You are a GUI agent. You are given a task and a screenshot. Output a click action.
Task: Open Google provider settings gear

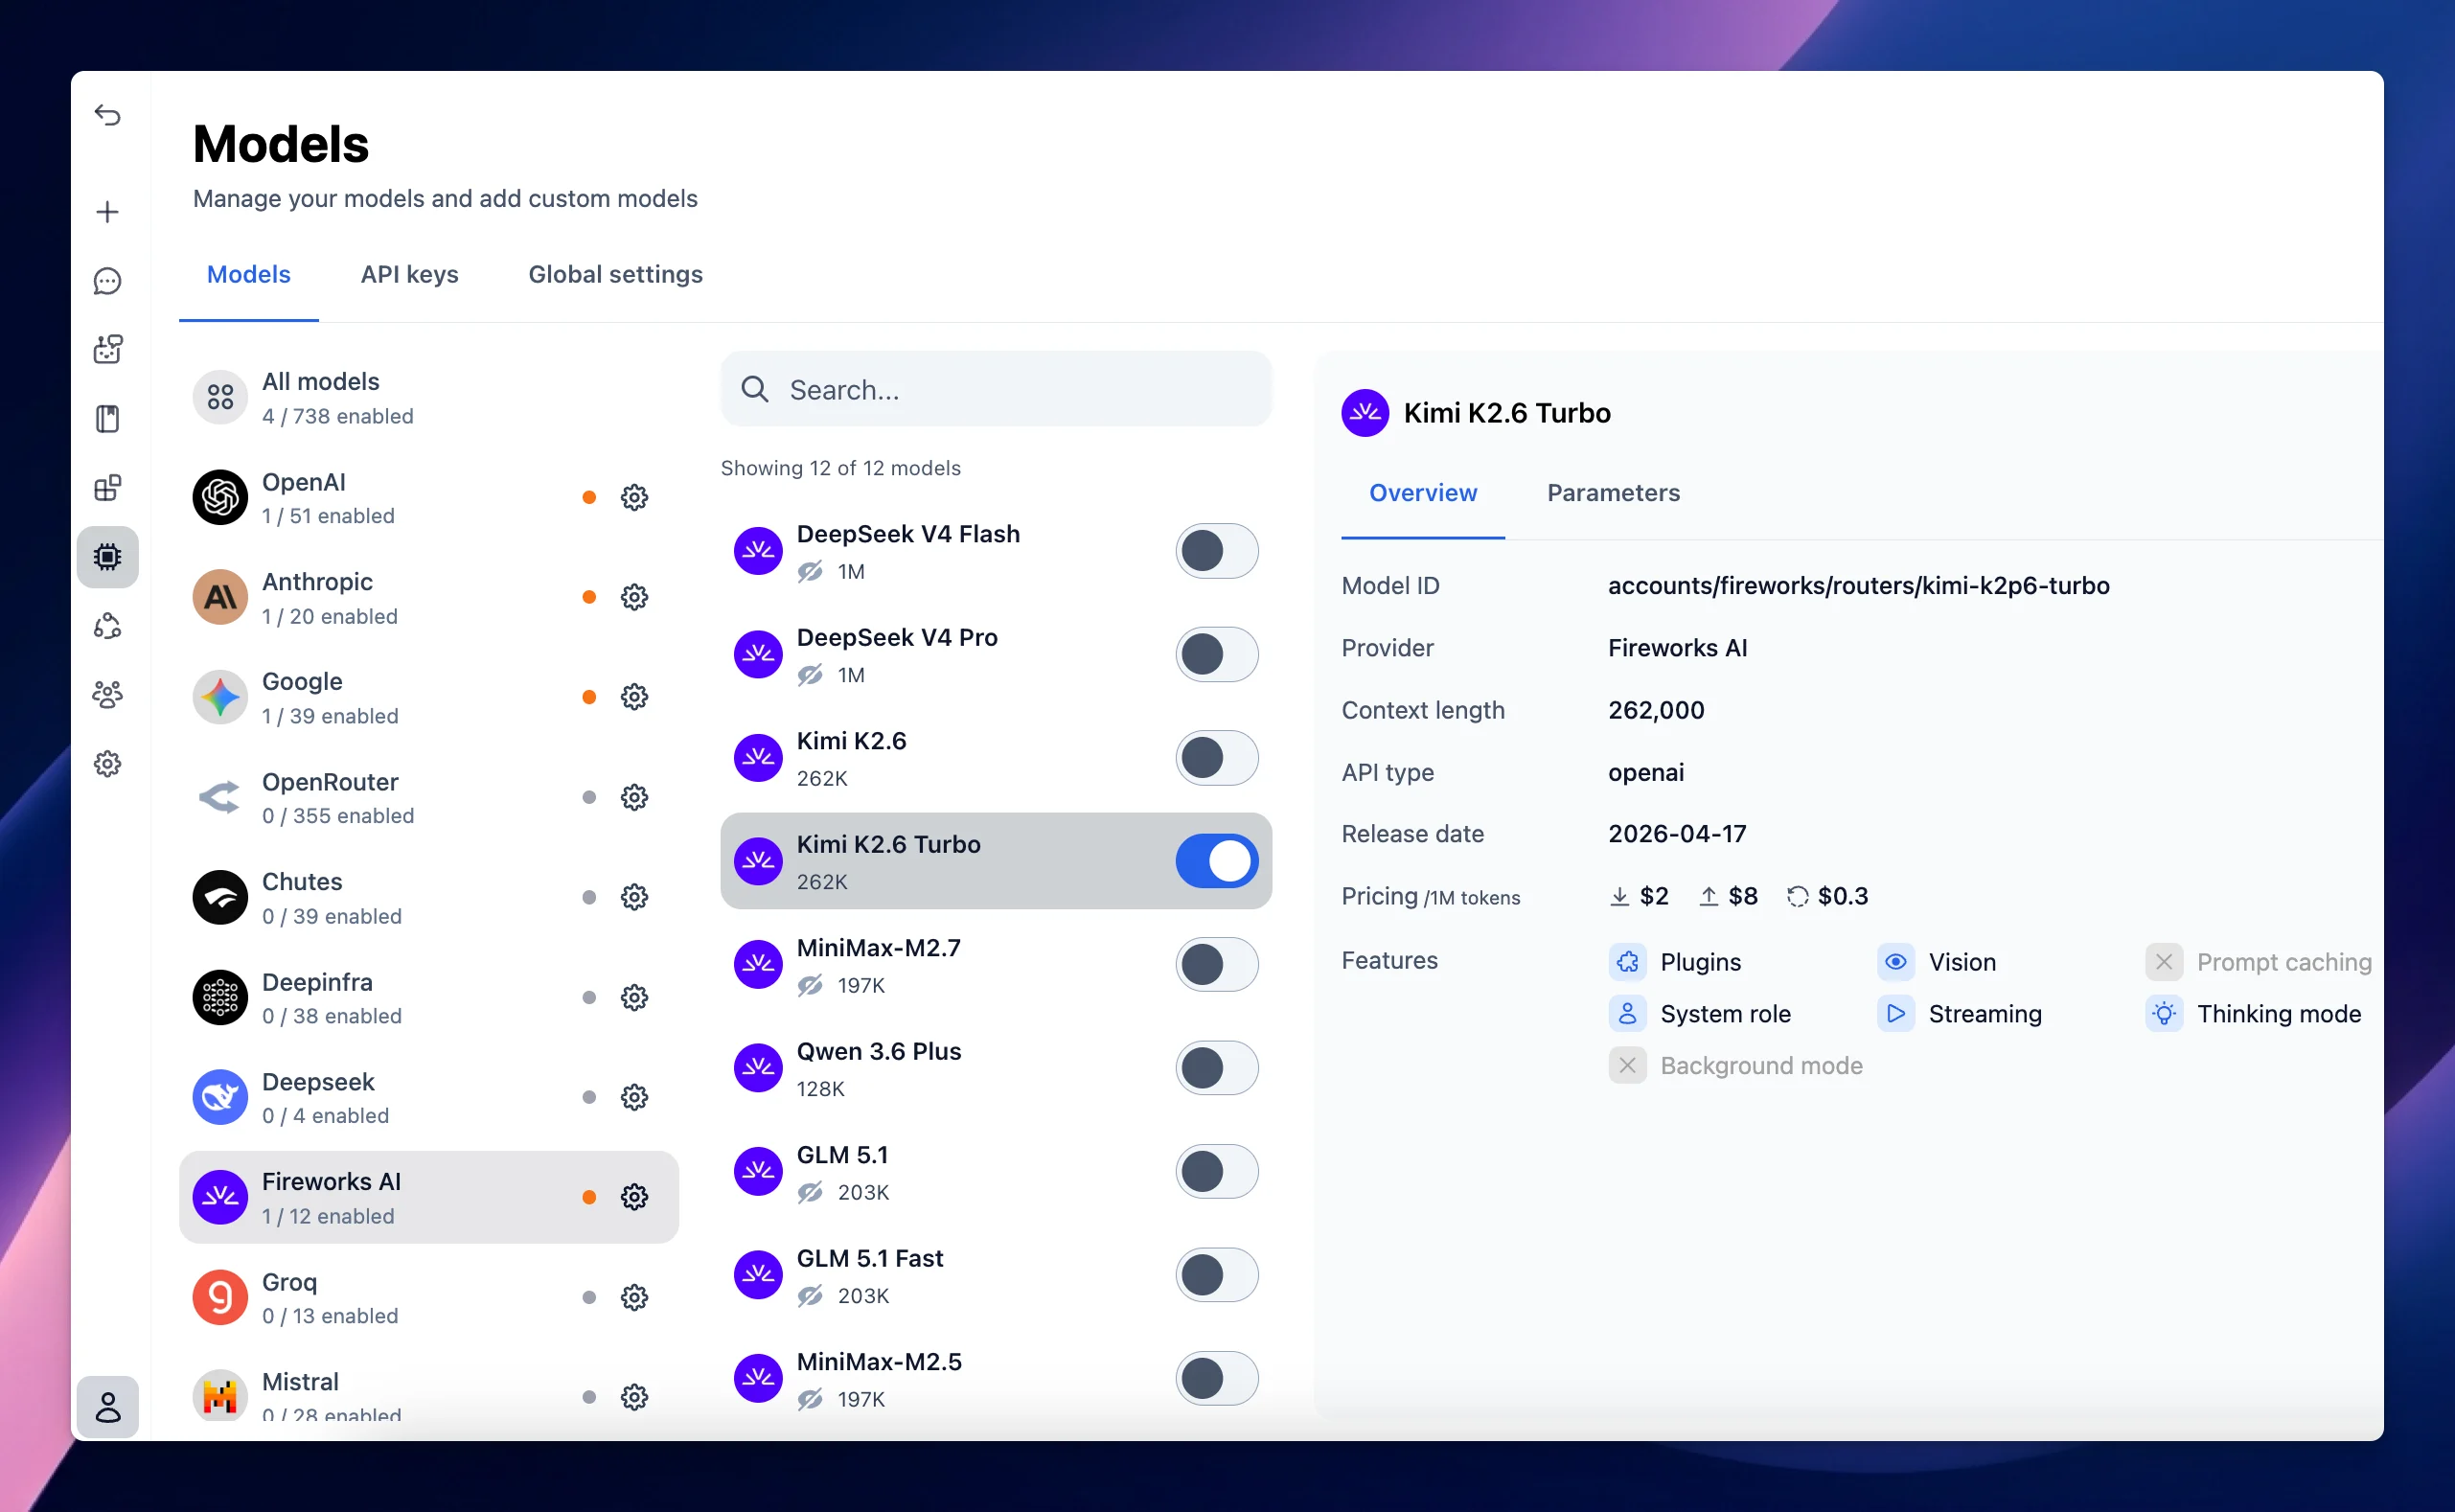click(634, 697)
